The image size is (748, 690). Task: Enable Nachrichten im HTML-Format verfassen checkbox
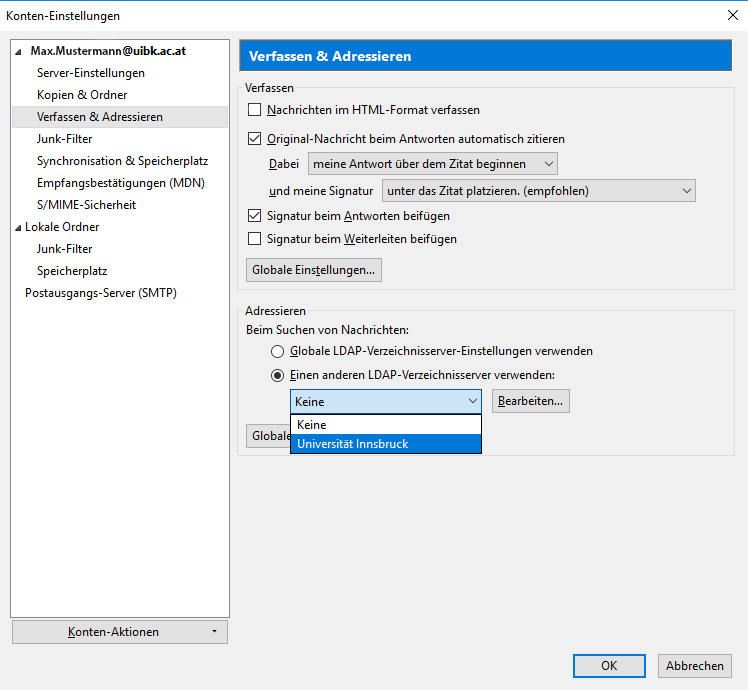[x=254, y=110]
